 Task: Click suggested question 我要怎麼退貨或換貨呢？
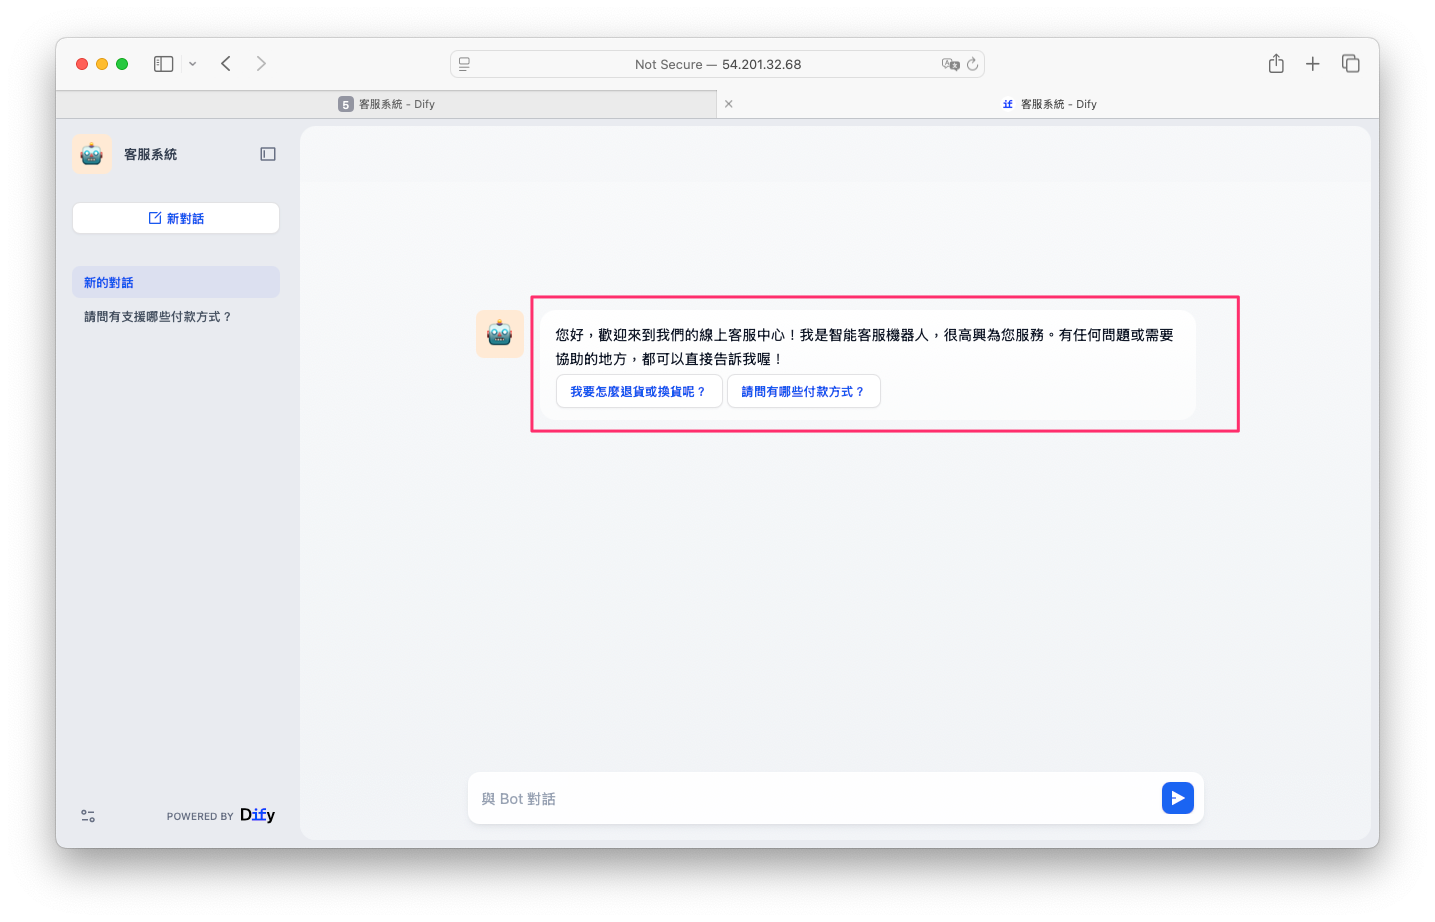coord(638,392)
